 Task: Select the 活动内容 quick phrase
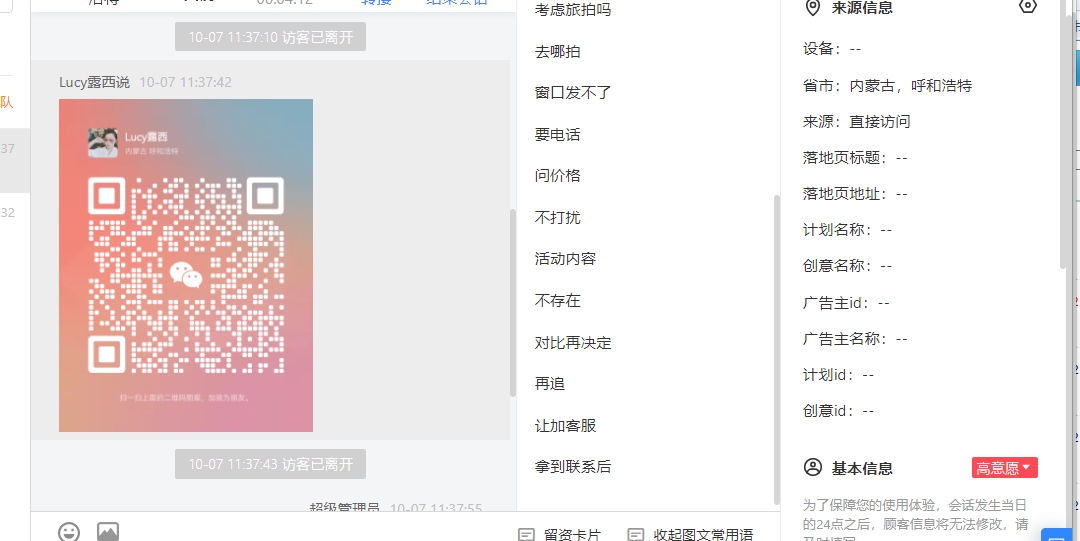[565, 258]
